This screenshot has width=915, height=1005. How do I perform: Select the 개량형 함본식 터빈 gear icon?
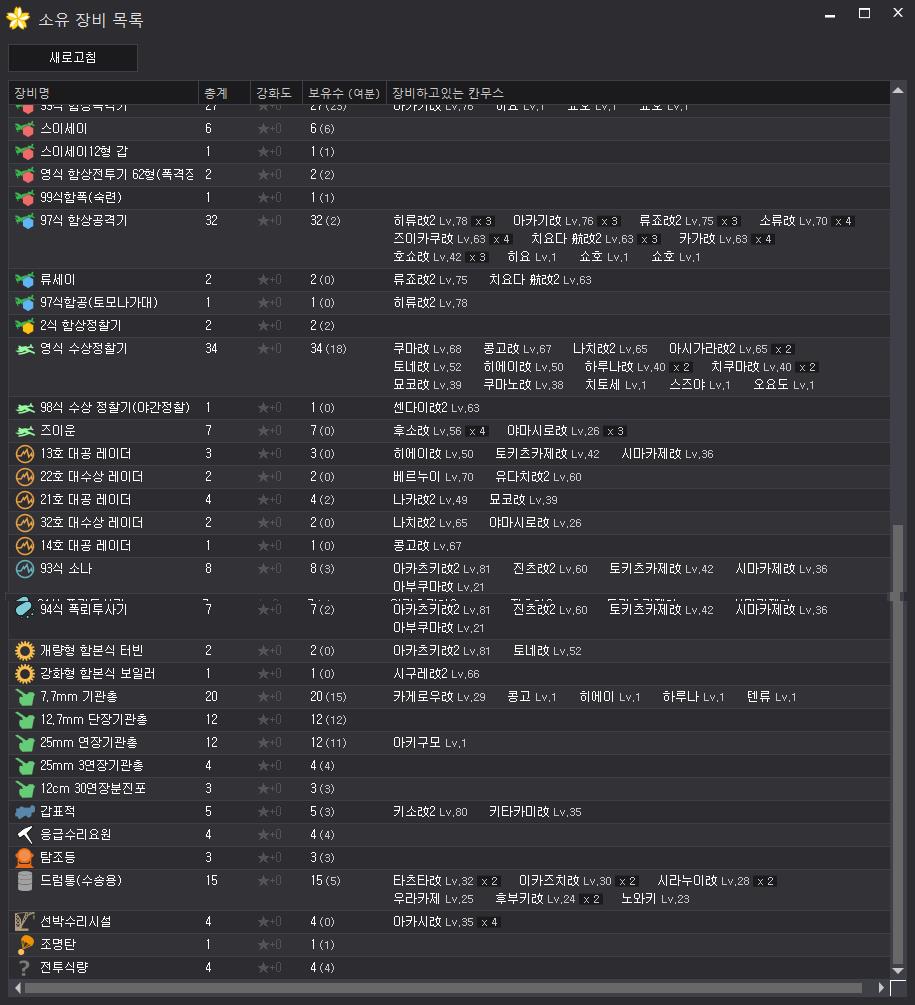coord(25,651)
